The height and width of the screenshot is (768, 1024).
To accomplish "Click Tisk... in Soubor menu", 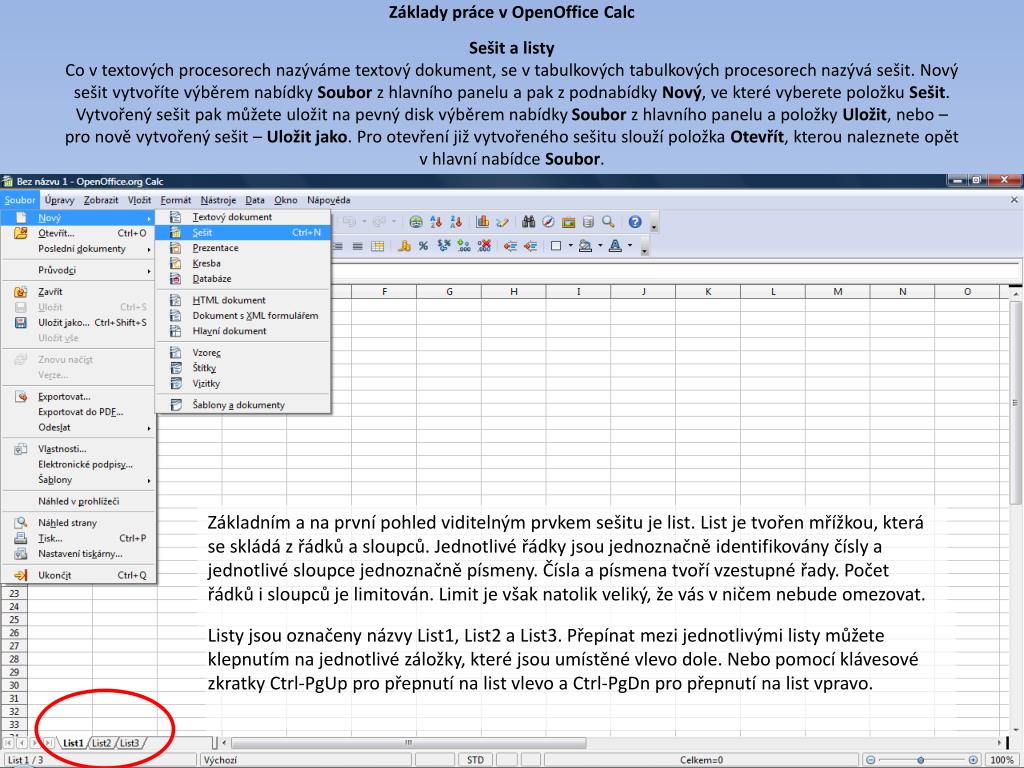I will (78, 538).
